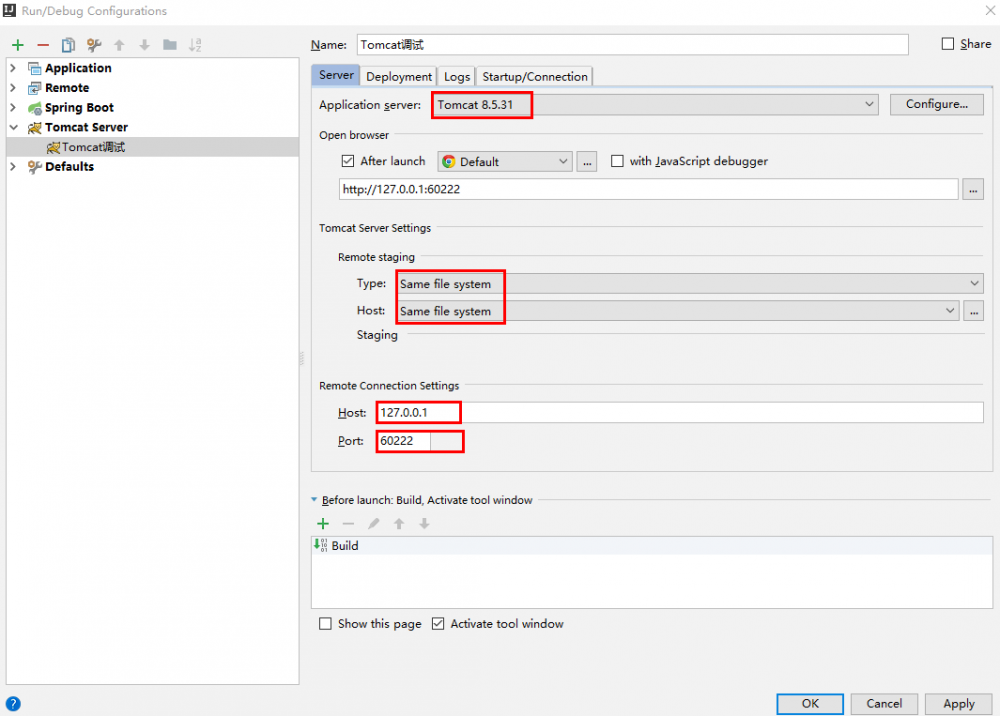Select the Build entry in the before-launch list
This screenshot has width=1000, height=716.
pos(652,546)
